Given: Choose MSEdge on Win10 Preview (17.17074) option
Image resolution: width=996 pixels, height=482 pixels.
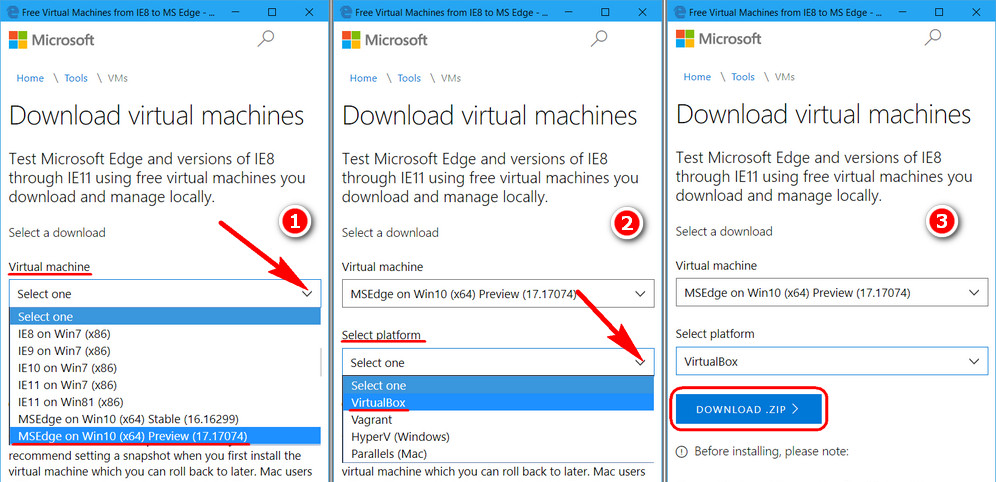Looking at the screenshot, I should (165, 436).
